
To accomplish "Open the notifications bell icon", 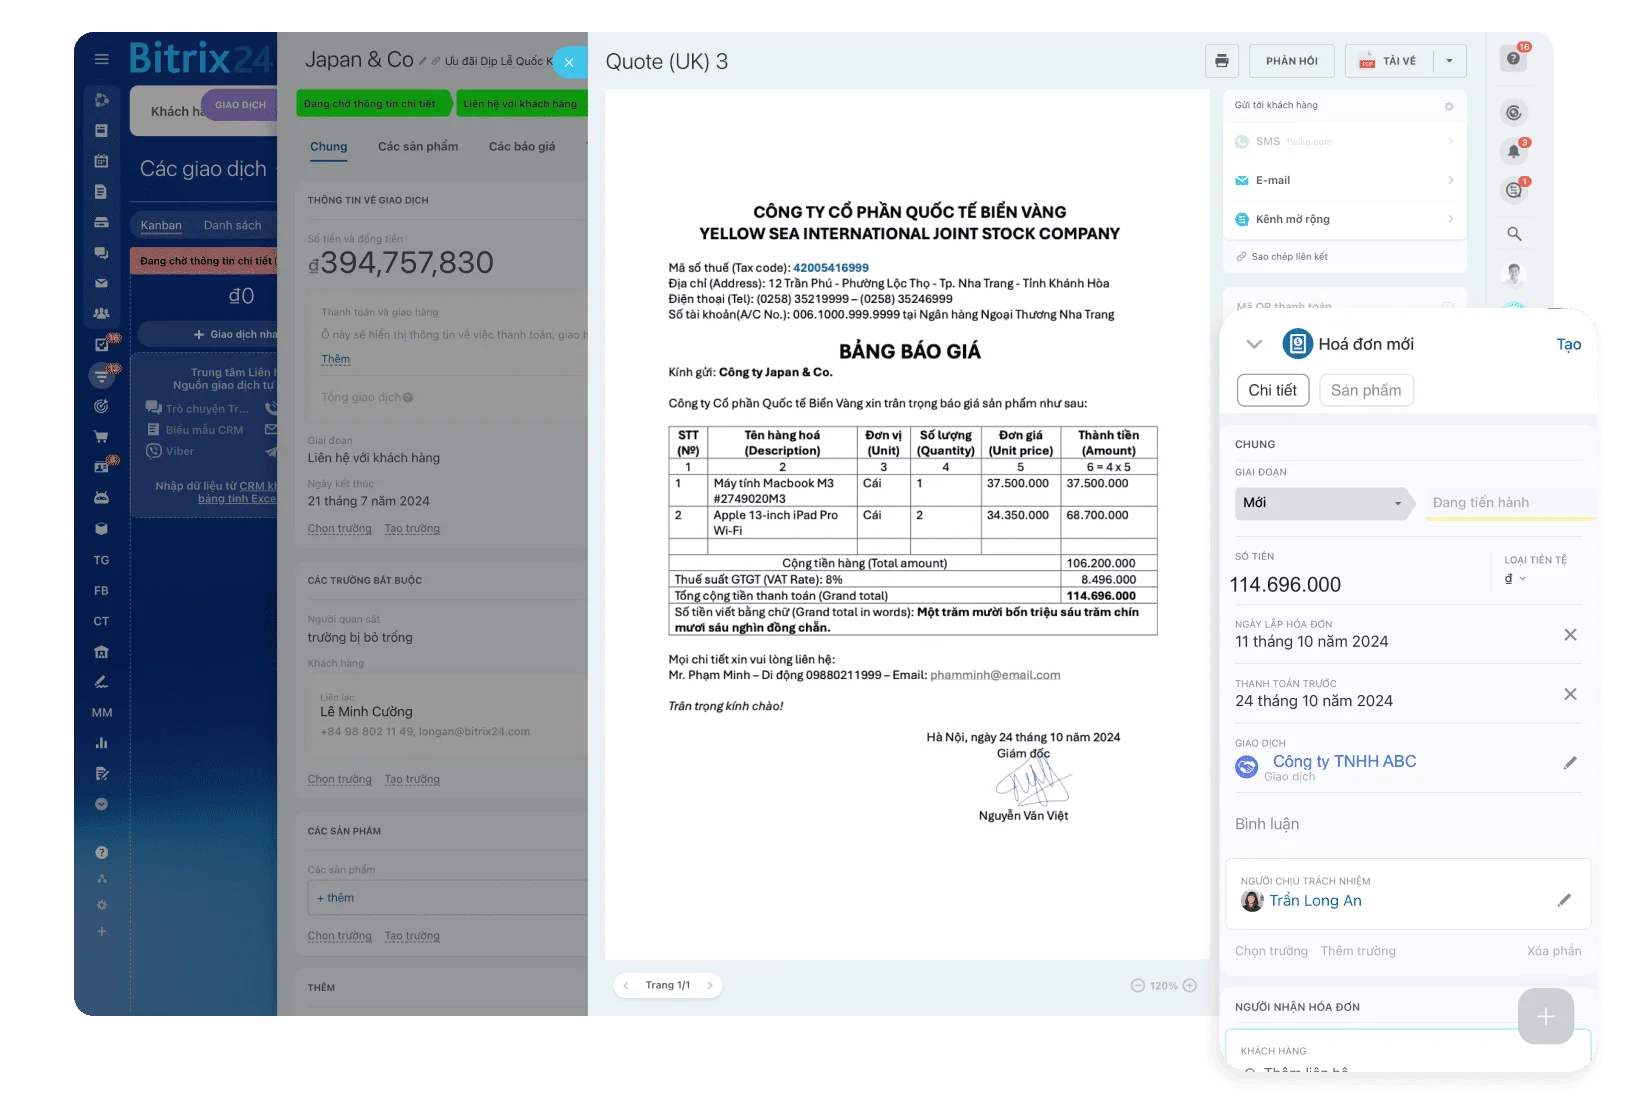I will pyautogui.click(x=1514, y=151).
